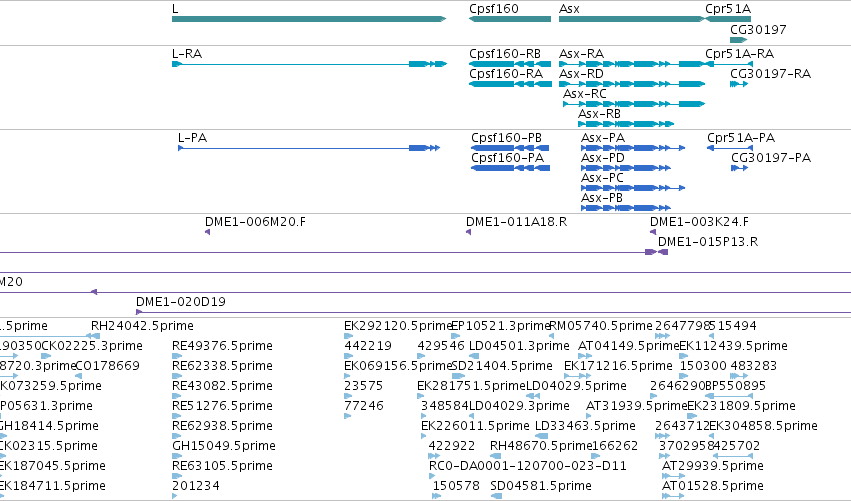The height and width of the screenshot is (501, 851).
Task: Select the RC0-DA0001-120700-023-D11 label
Action: 528,467
